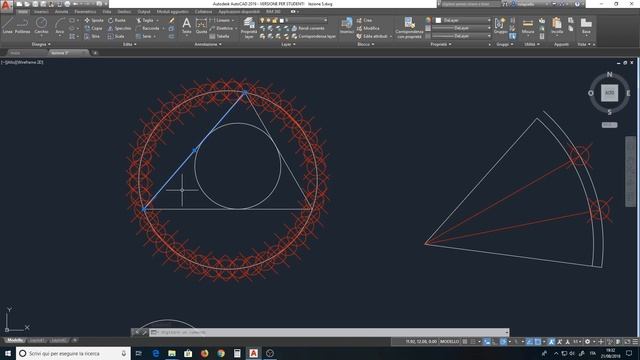
Task: Click the Modifica block button
Action: [x=368, y=28]
